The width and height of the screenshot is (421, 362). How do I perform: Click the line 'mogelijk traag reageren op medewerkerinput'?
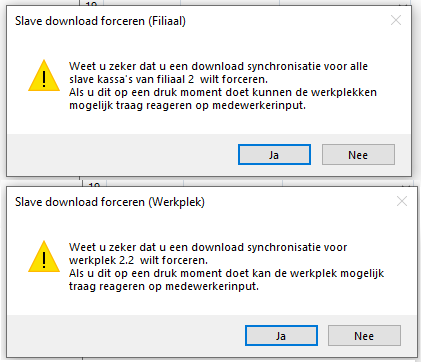pyautogui.click(x=187, y=105)
